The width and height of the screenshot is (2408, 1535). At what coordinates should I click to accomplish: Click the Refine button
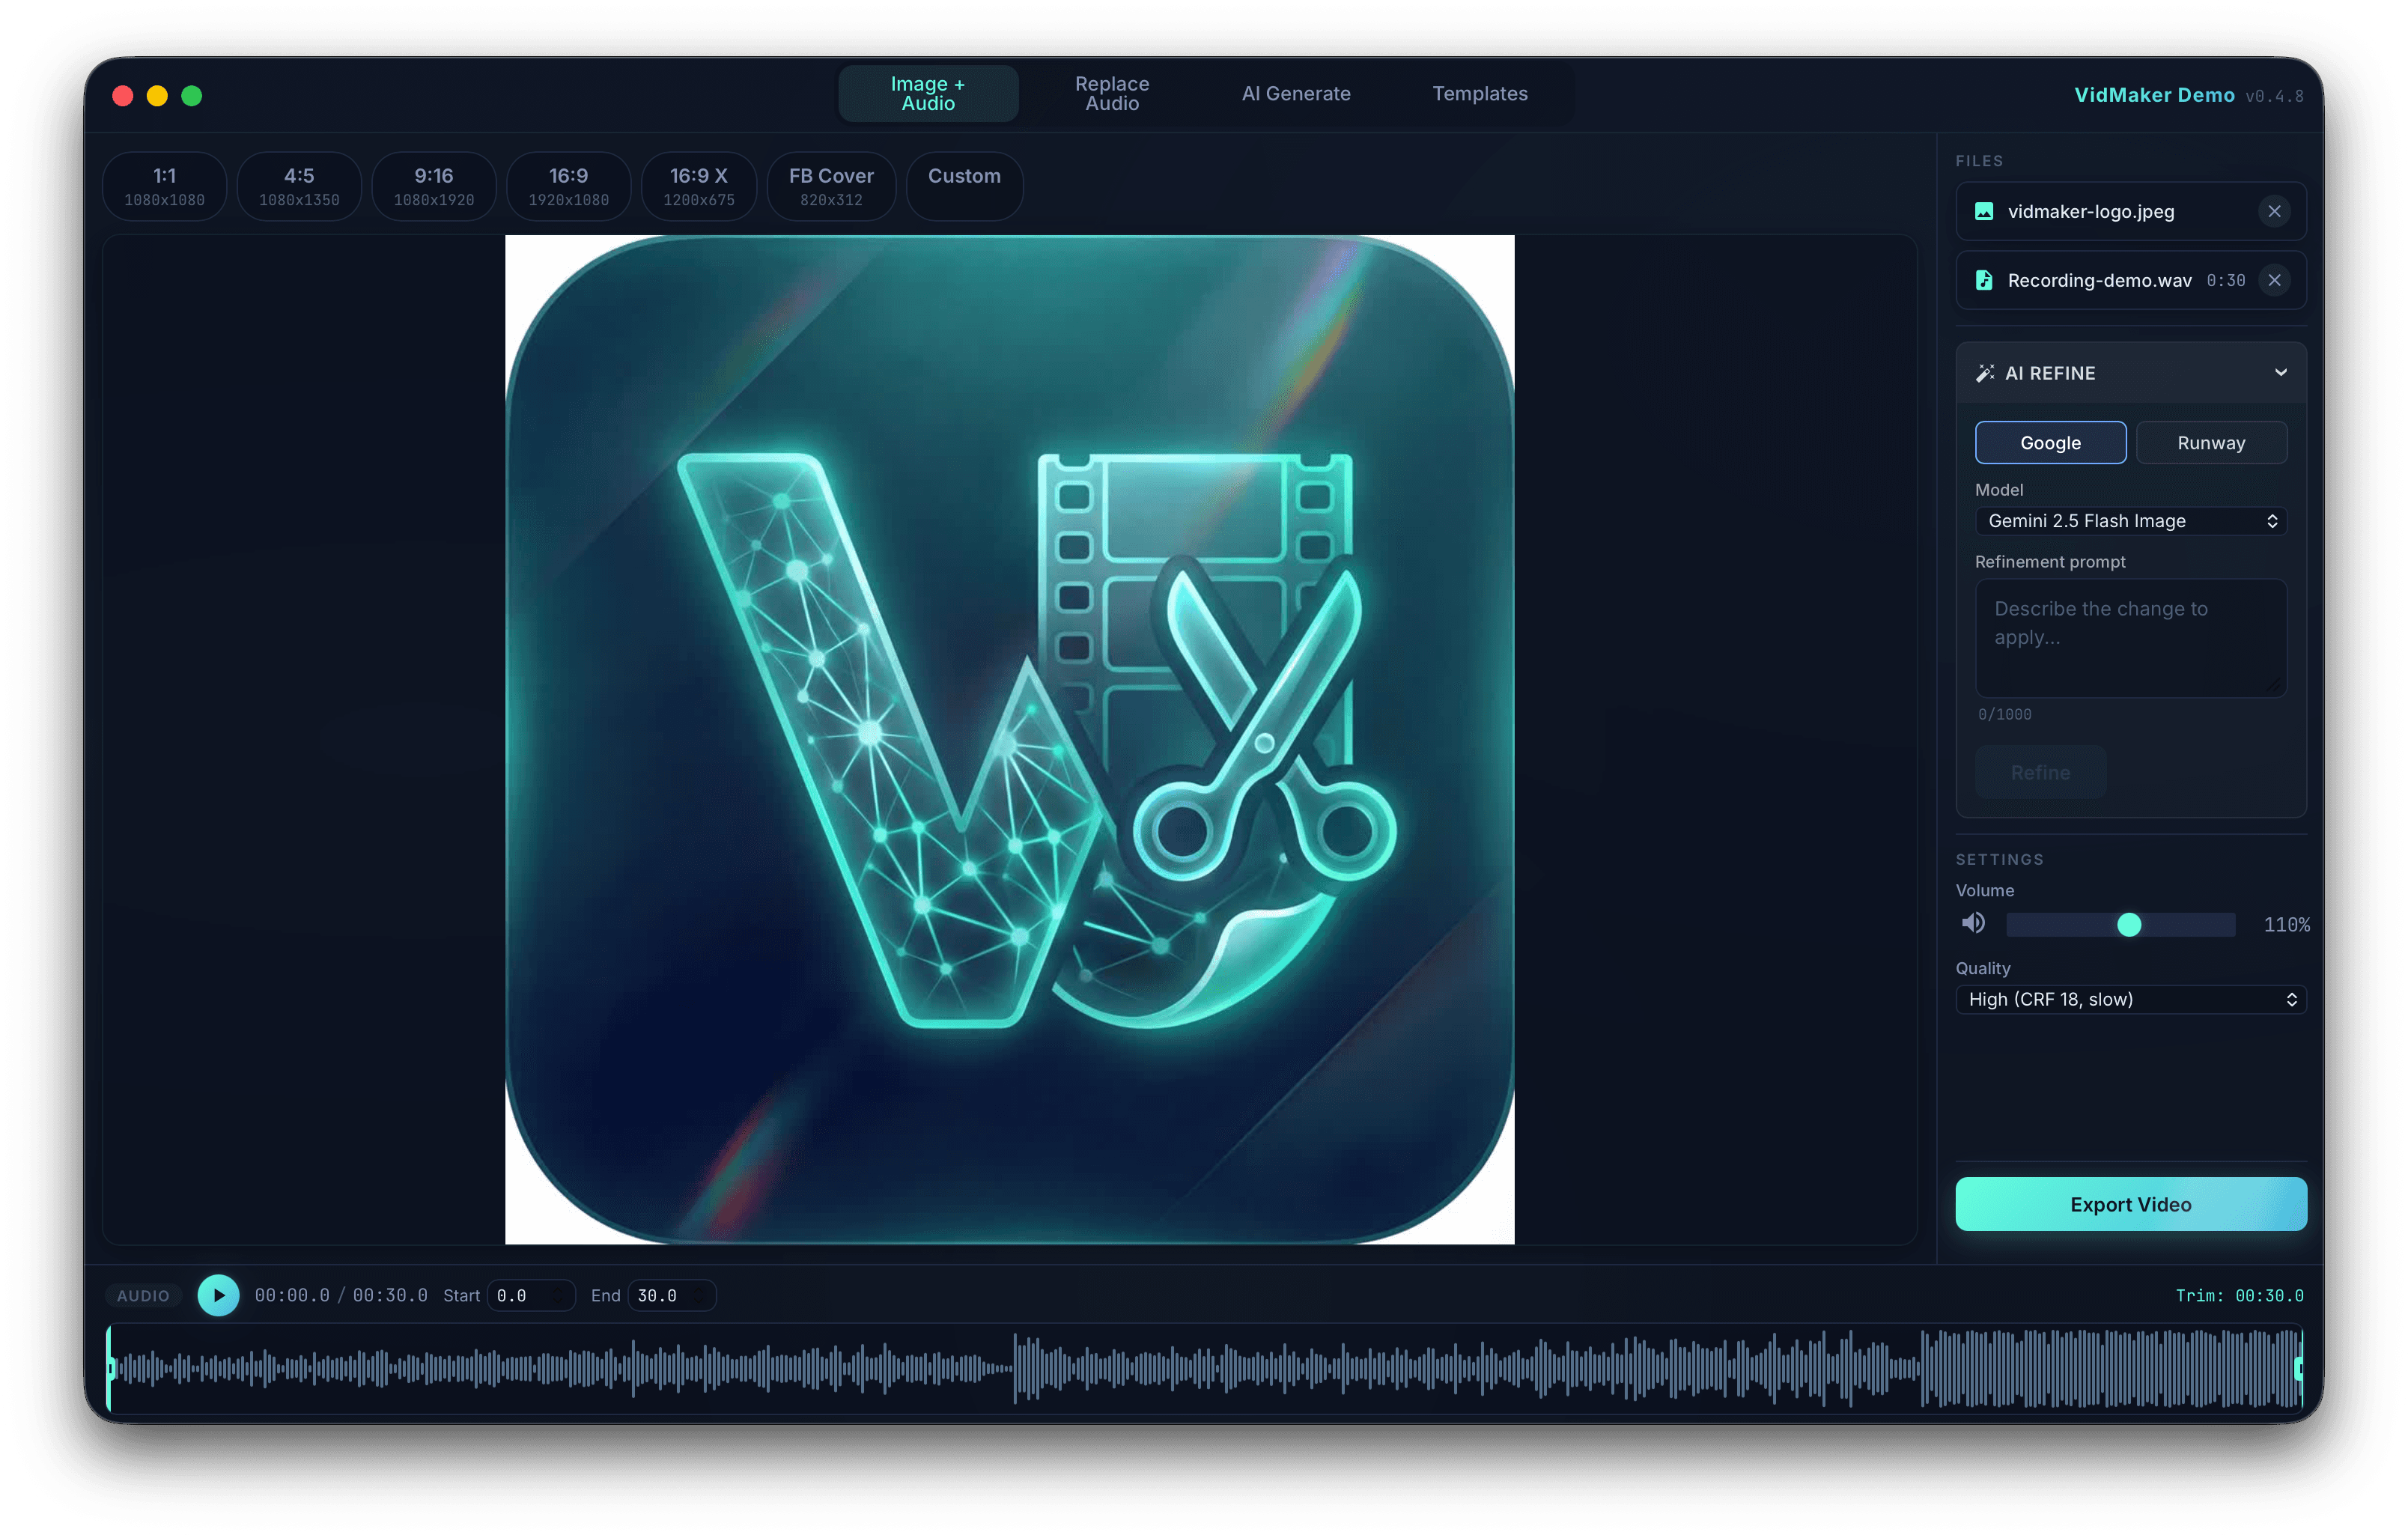[x=2040, y=772]
